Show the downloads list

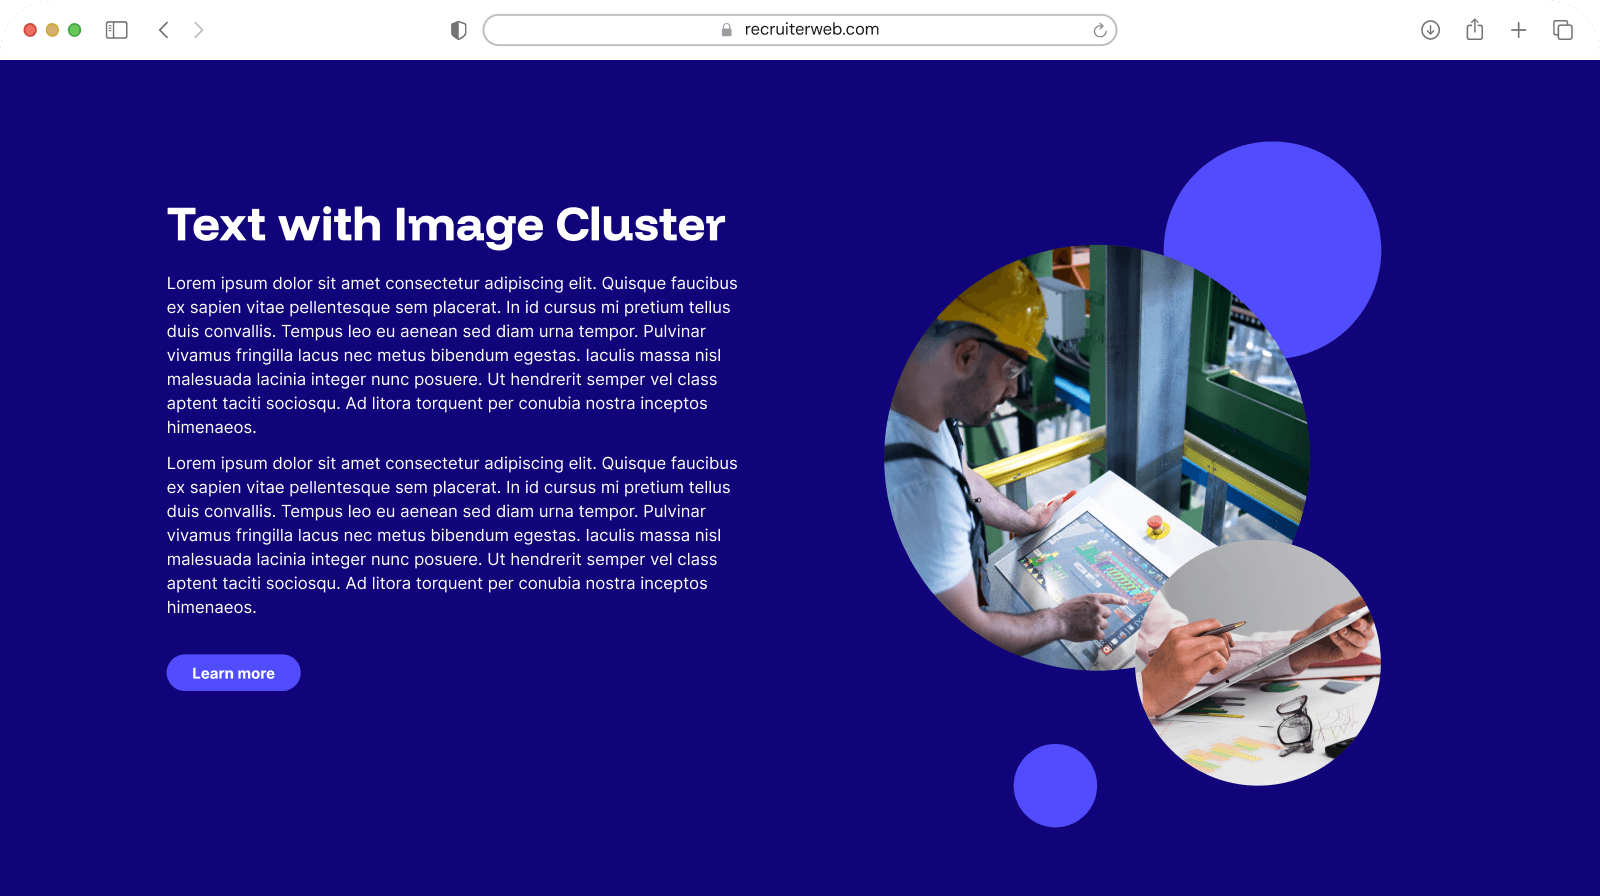pyautogui.click(x=1430, y=30)
